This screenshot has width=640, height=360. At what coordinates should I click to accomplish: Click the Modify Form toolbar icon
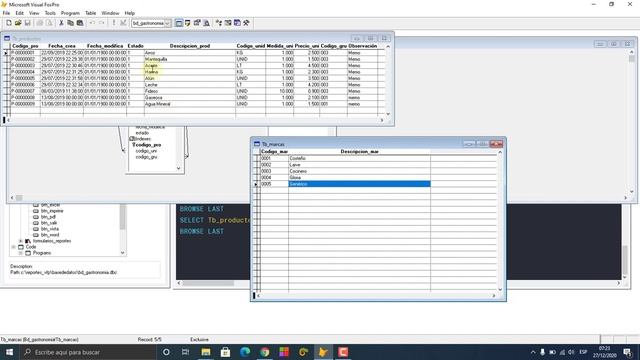[123, 23]
